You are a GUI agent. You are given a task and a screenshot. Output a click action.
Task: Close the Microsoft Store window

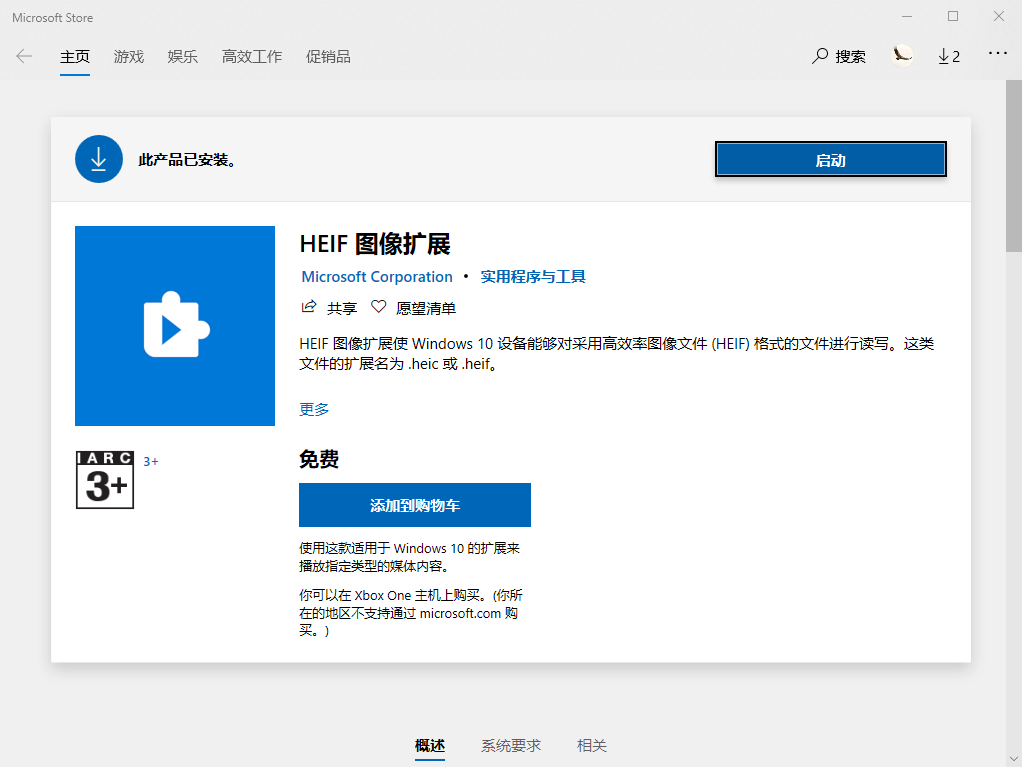(999, 16)
